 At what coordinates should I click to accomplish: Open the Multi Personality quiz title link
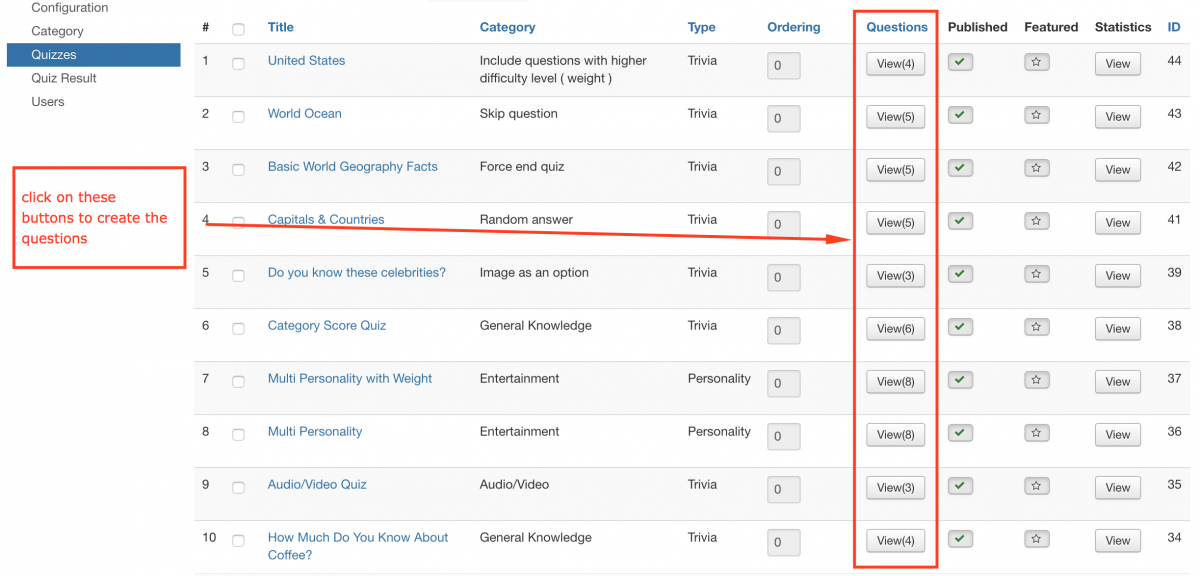coord(315,432)
